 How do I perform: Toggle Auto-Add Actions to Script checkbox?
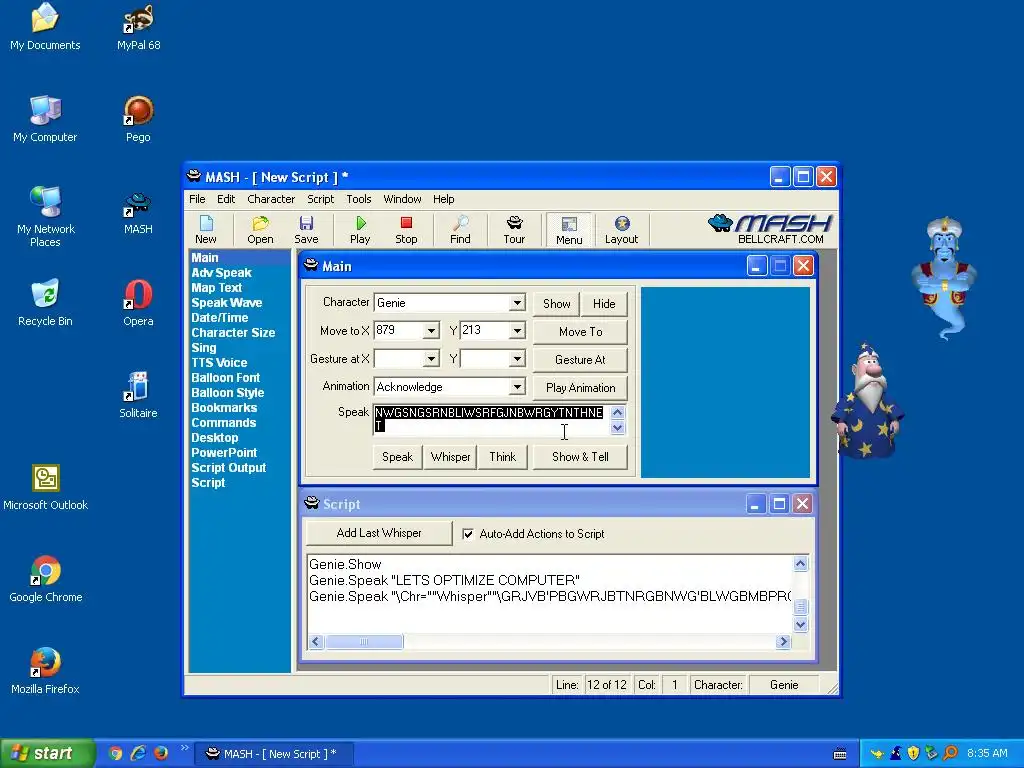click(468, 534)
